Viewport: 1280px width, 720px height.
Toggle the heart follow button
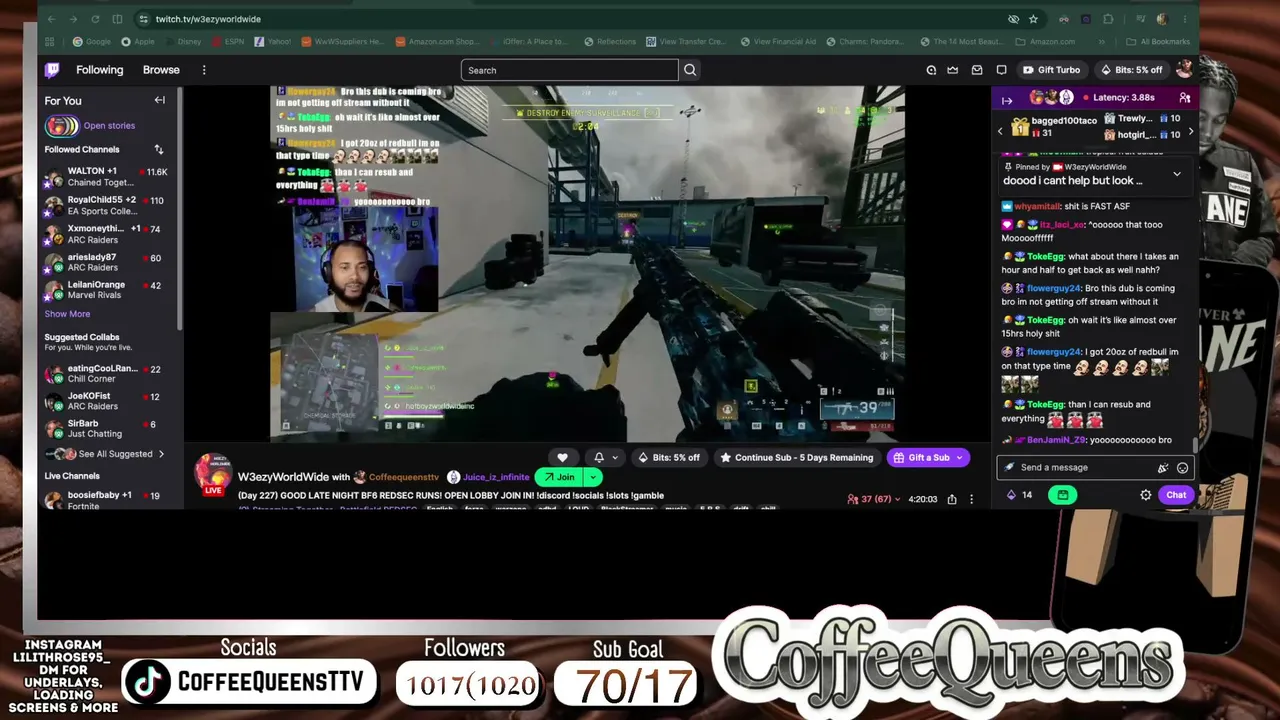click(563, 458)
